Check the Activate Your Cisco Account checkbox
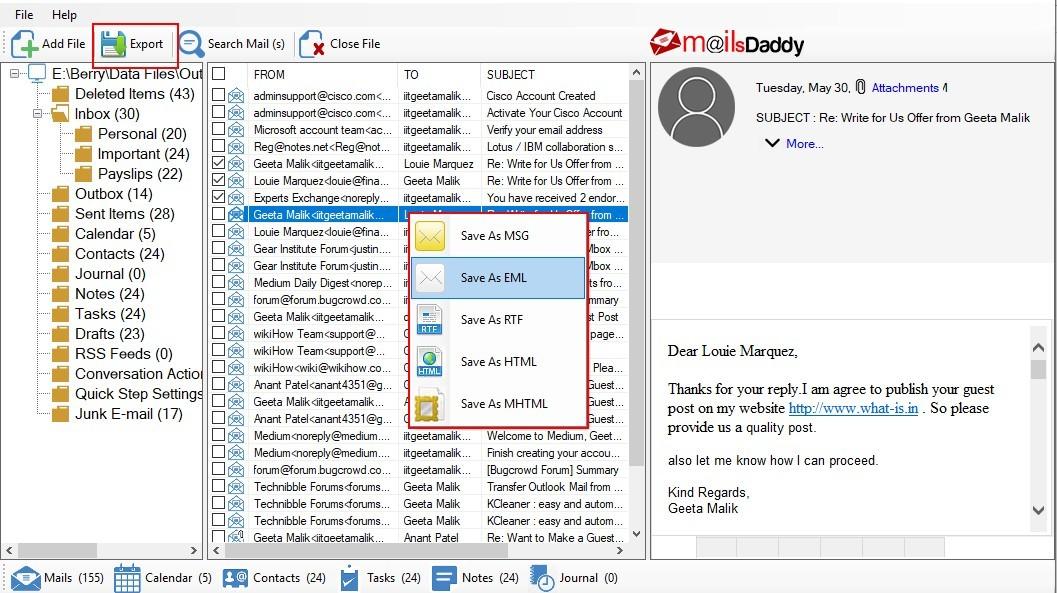Image resolution: width=1057 pixels, height=593 pixels. [218, 111]
